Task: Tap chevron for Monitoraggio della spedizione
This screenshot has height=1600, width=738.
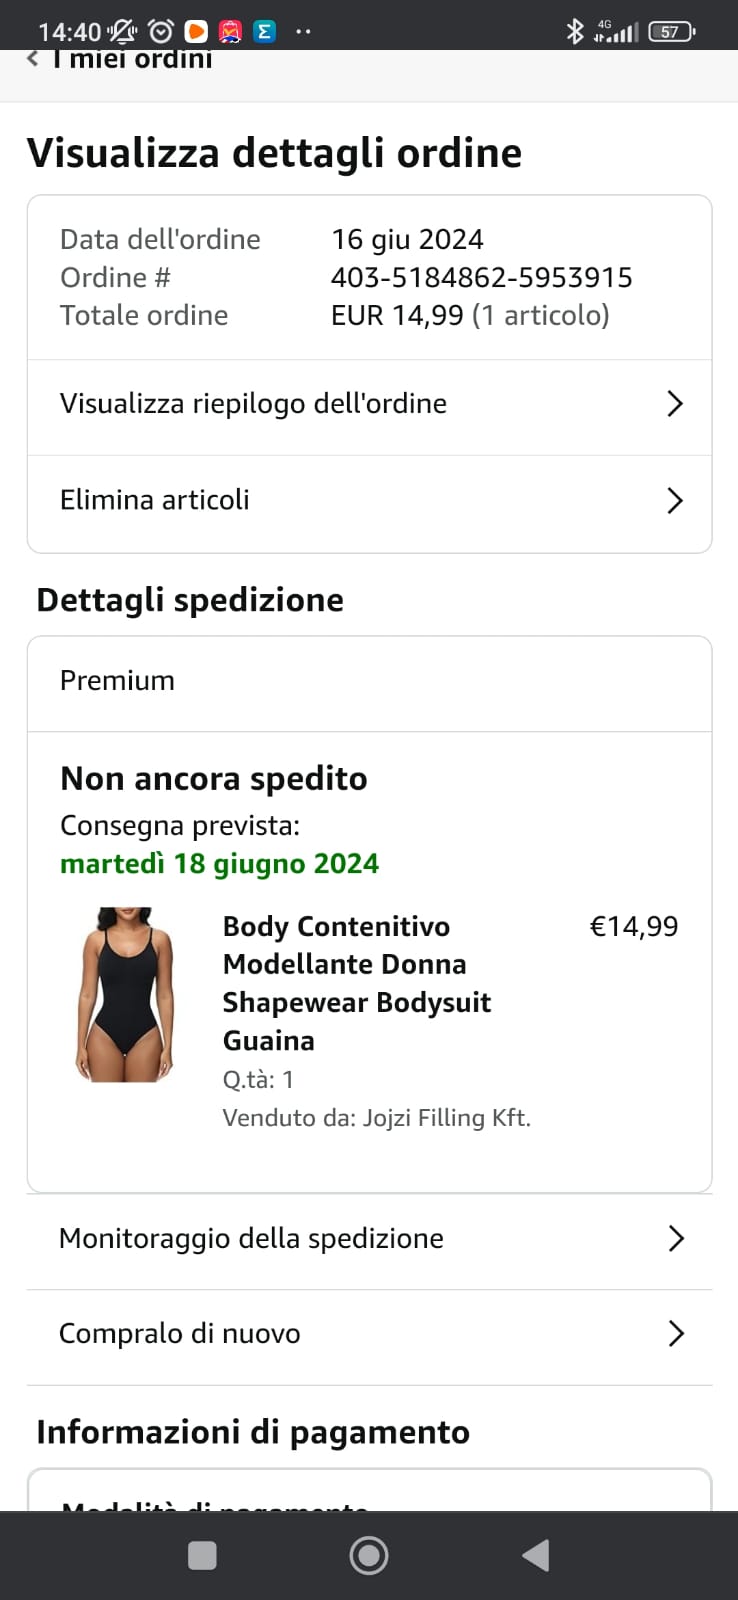Action: click(676, 1239)
